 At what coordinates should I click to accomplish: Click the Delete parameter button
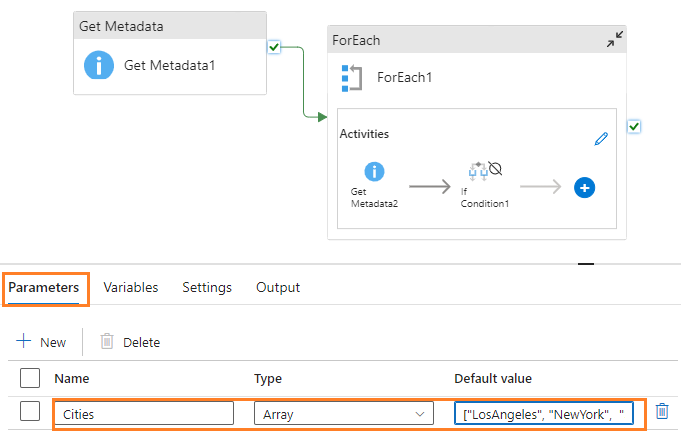point(130,342)
